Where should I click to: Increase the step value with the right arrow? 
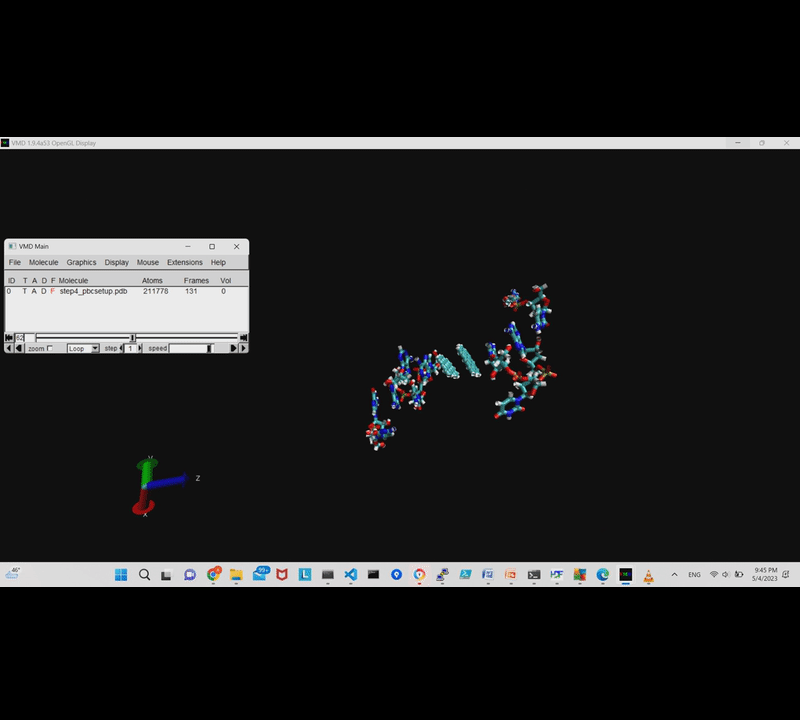(x=140, y=348)
